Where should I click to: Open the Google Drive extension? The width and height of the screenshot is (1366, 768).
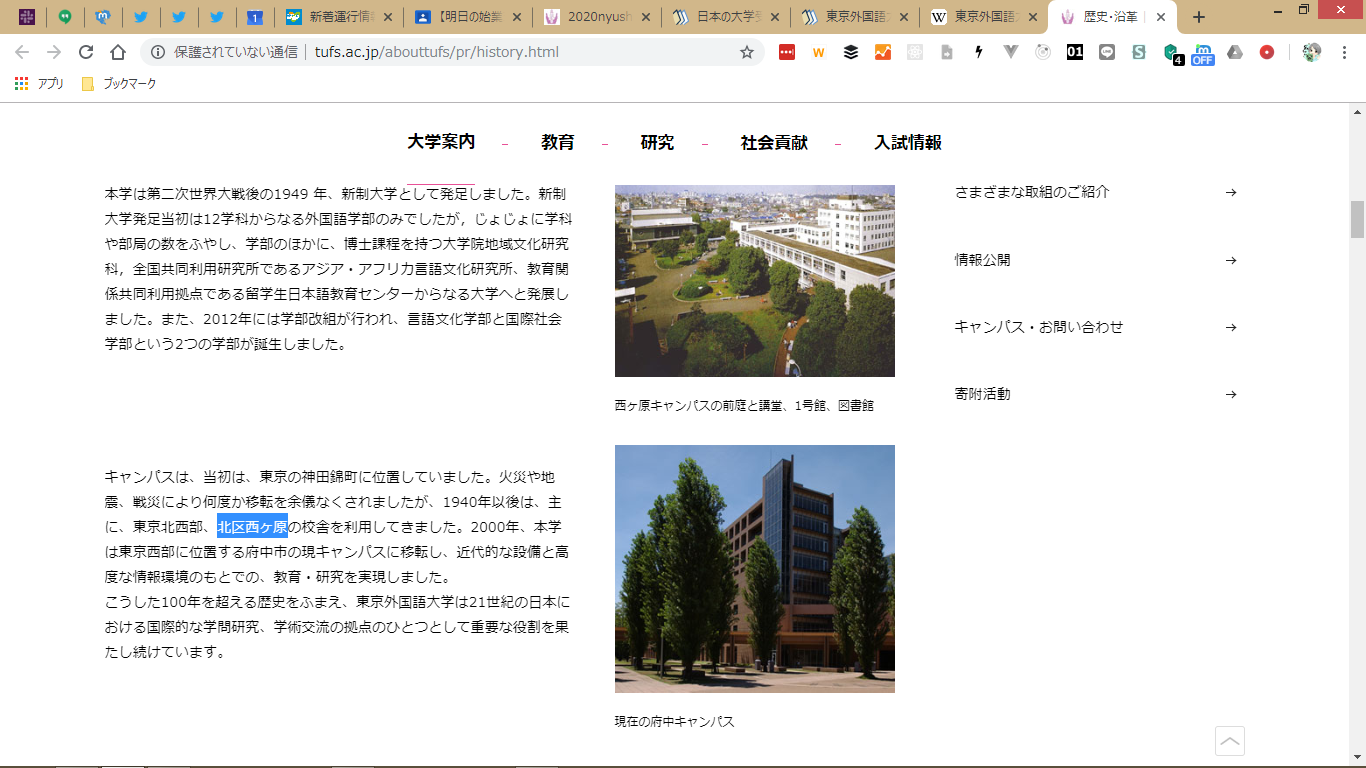(x=1235, y=52)
